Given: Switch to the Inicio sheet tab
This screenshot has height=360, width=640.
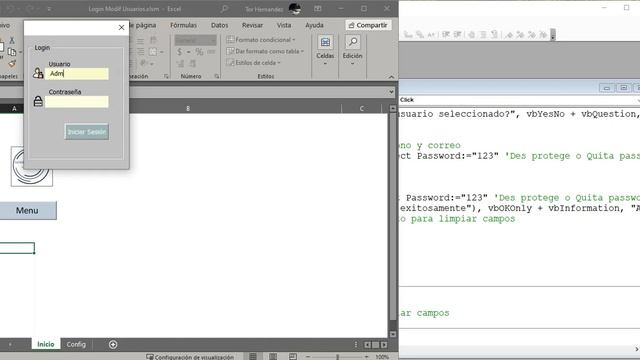Looking at the screenshot, I should [46, 344].
